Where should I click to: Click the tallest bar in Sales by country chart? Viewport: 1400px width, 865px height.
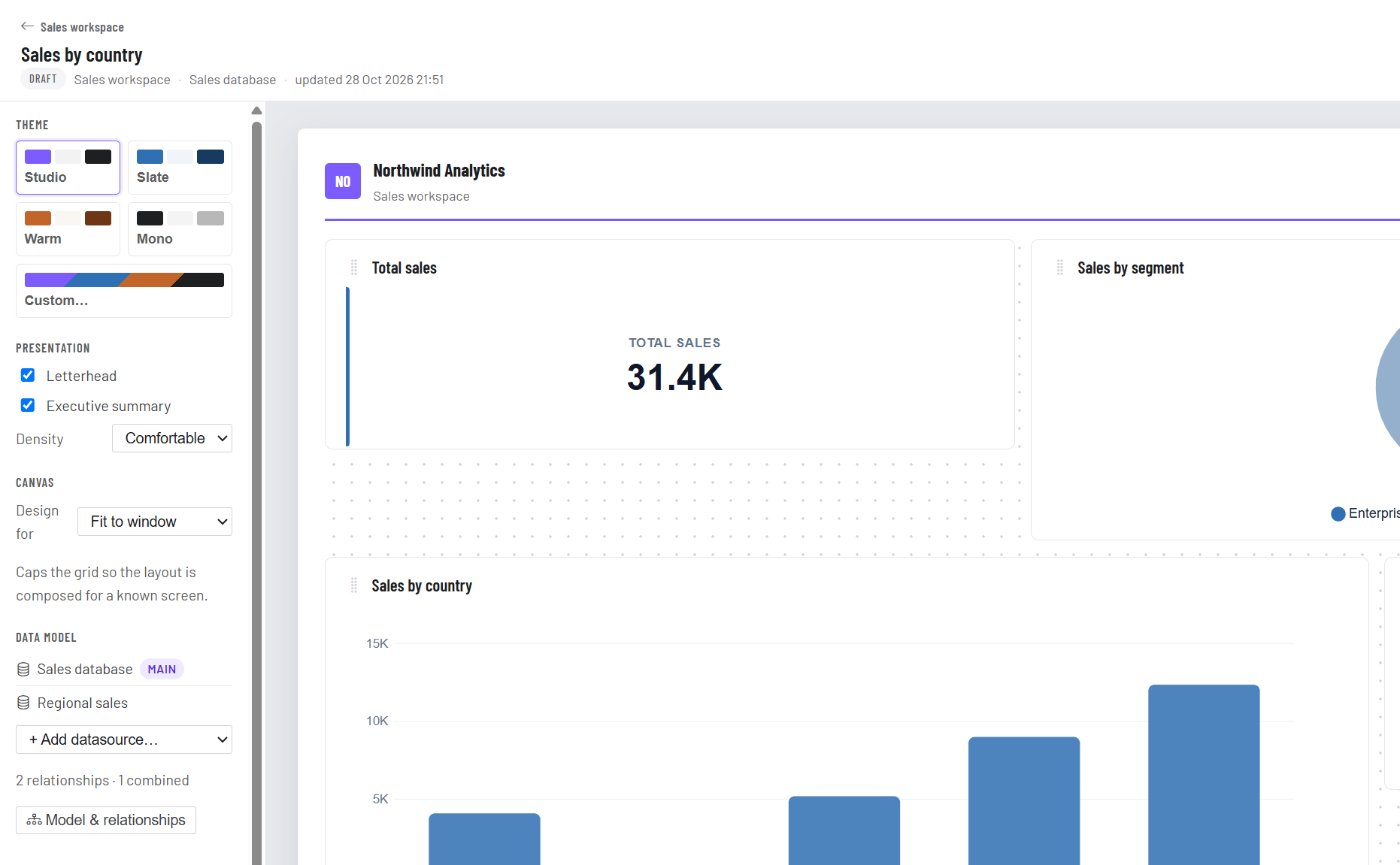(1204, 774)
